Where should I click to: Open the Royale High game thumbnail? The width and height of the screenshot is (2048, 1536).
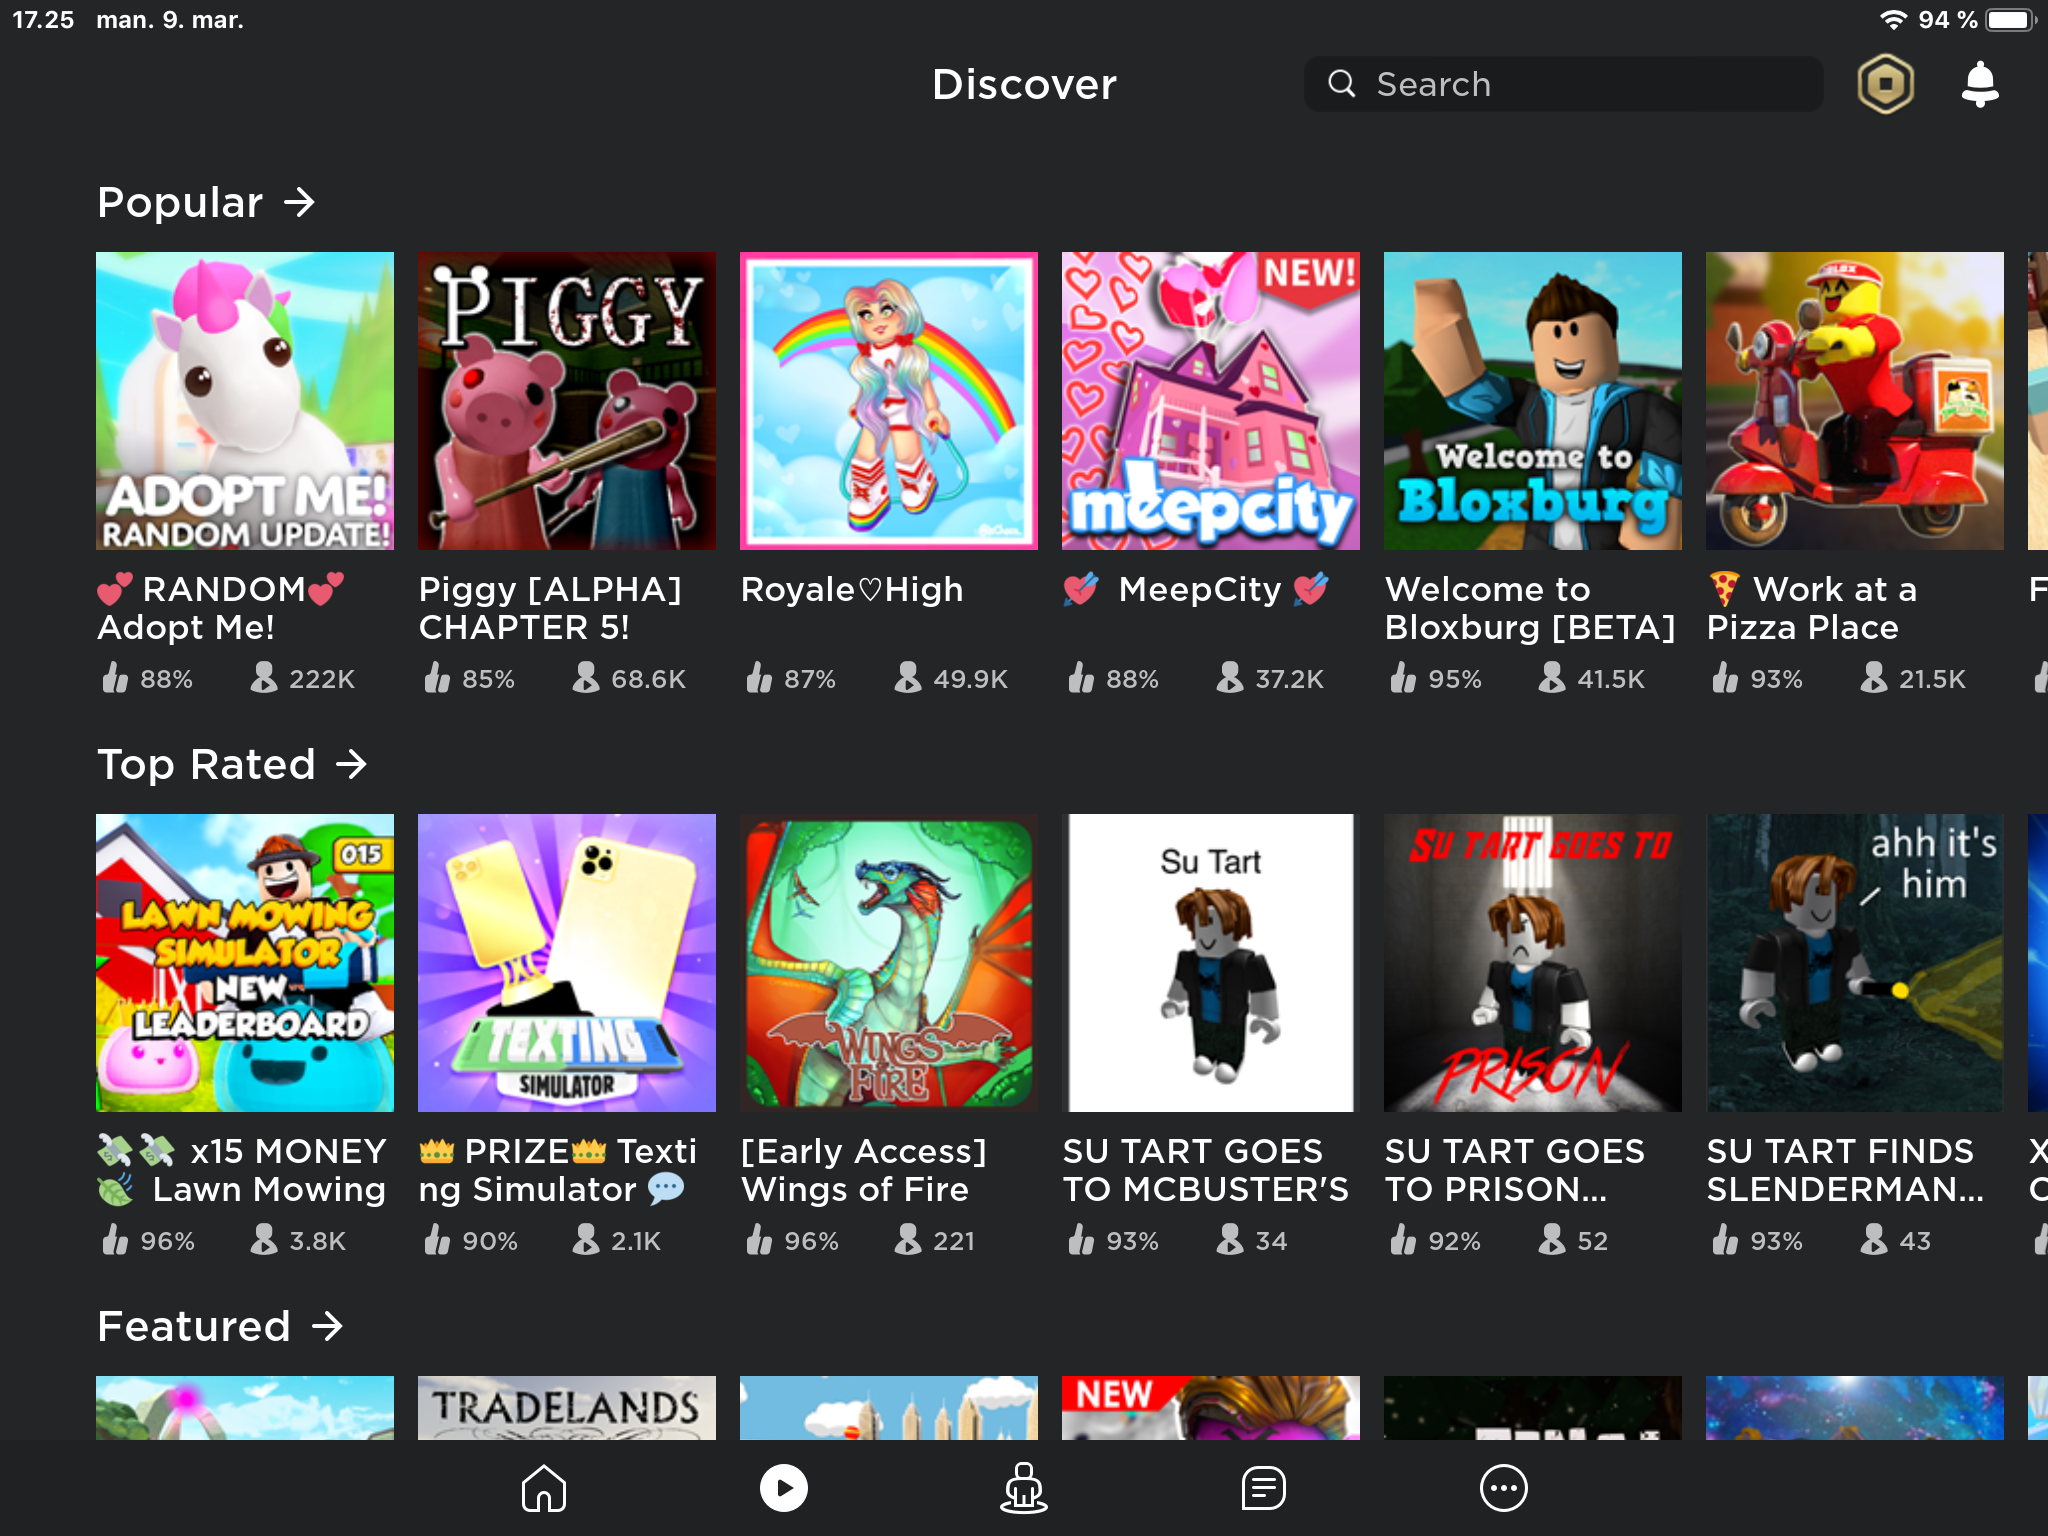tap(889, 401)
